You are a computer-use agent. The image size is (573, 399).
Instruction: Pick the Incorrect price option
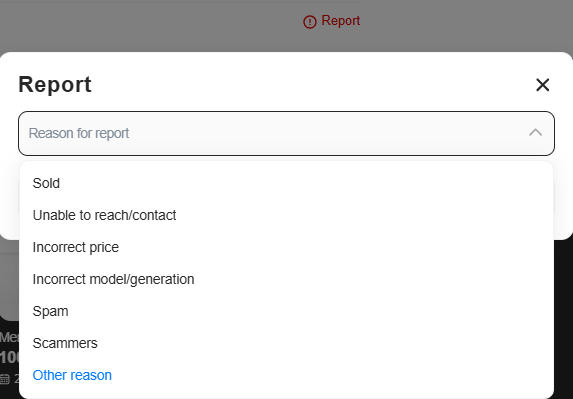[286, 247]
